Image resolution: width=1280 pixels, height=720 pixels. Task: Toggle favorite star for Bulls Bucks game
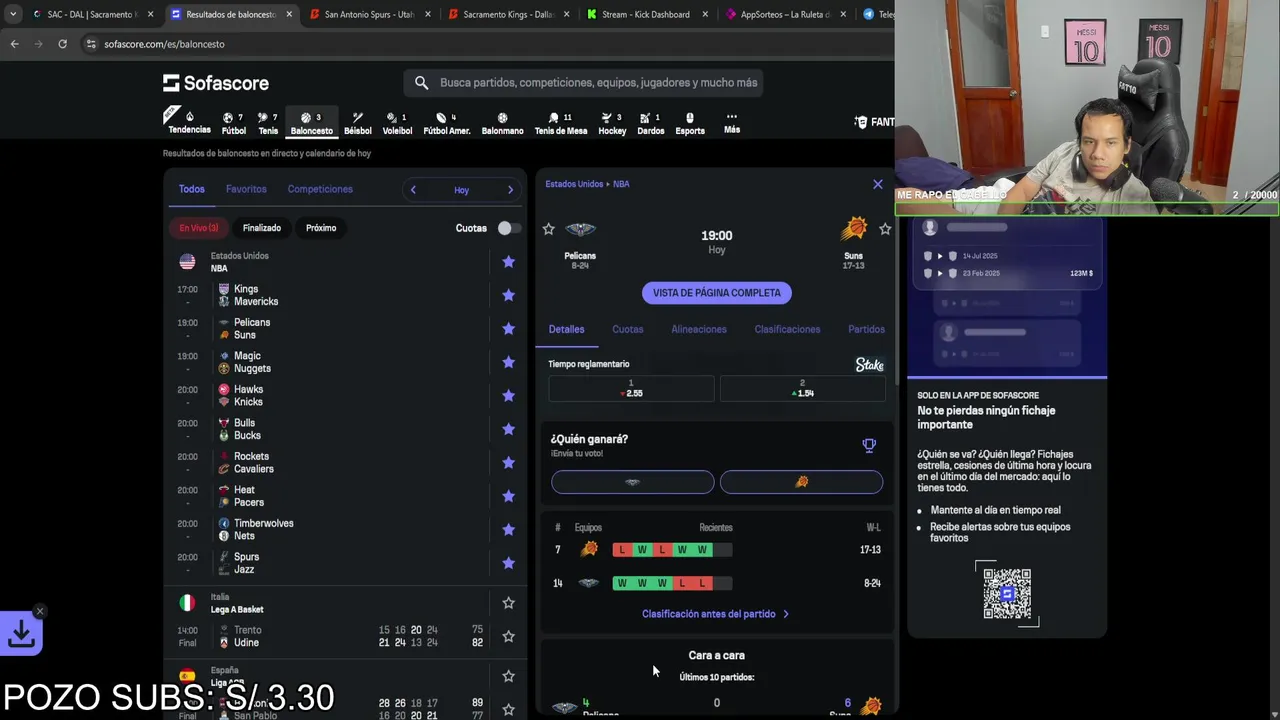tap(508, 429)
